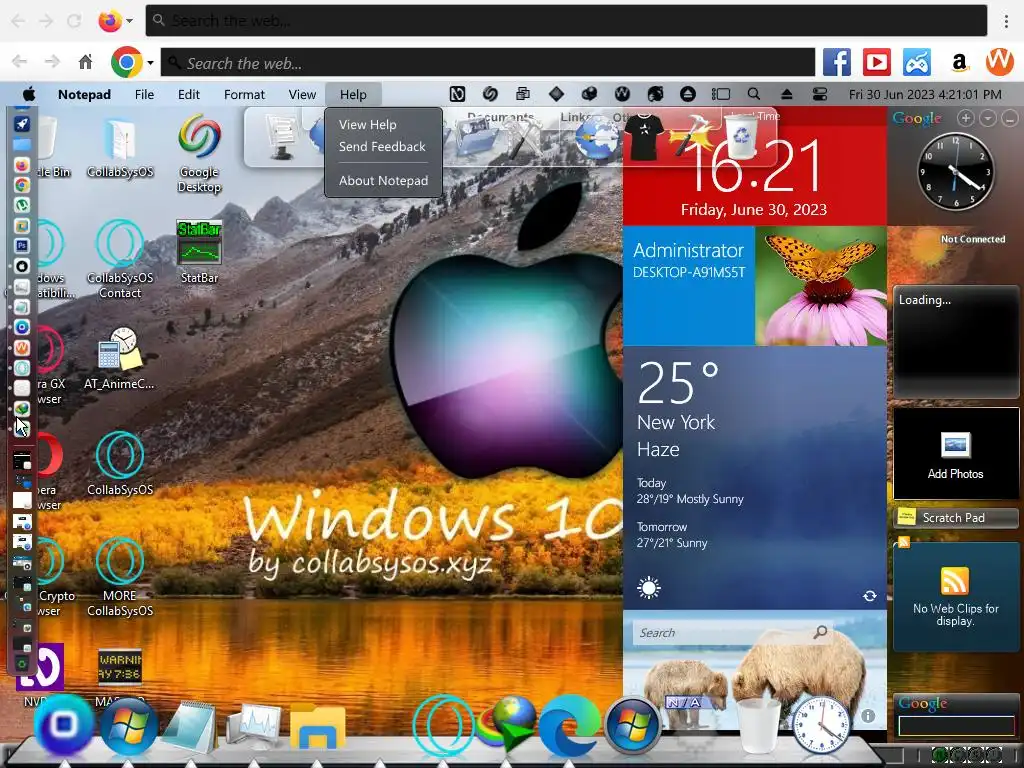This screenshot has height=768, width=1024.
Task: Open the CollabSysOS folder icon
Action: (120, 148)
